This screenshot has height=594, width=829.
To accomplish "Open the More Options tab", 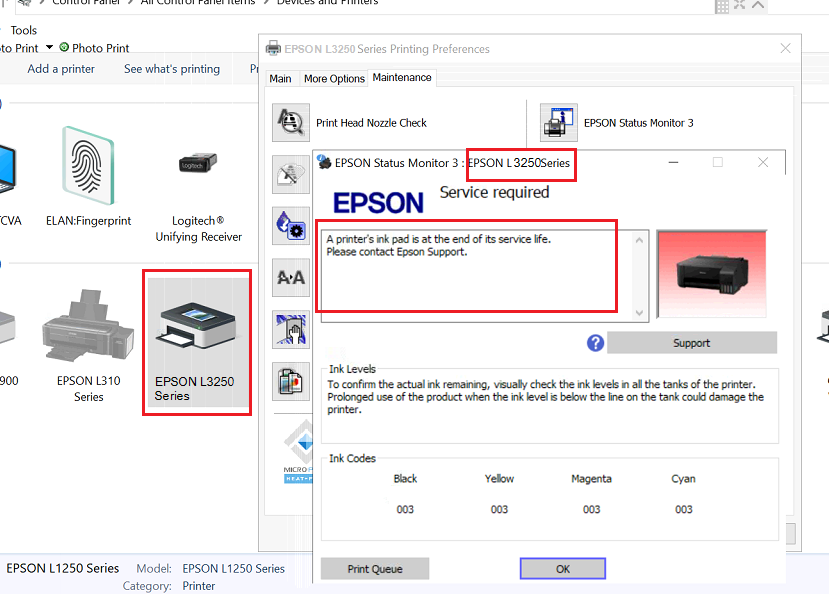I will [x=334, y=78].
